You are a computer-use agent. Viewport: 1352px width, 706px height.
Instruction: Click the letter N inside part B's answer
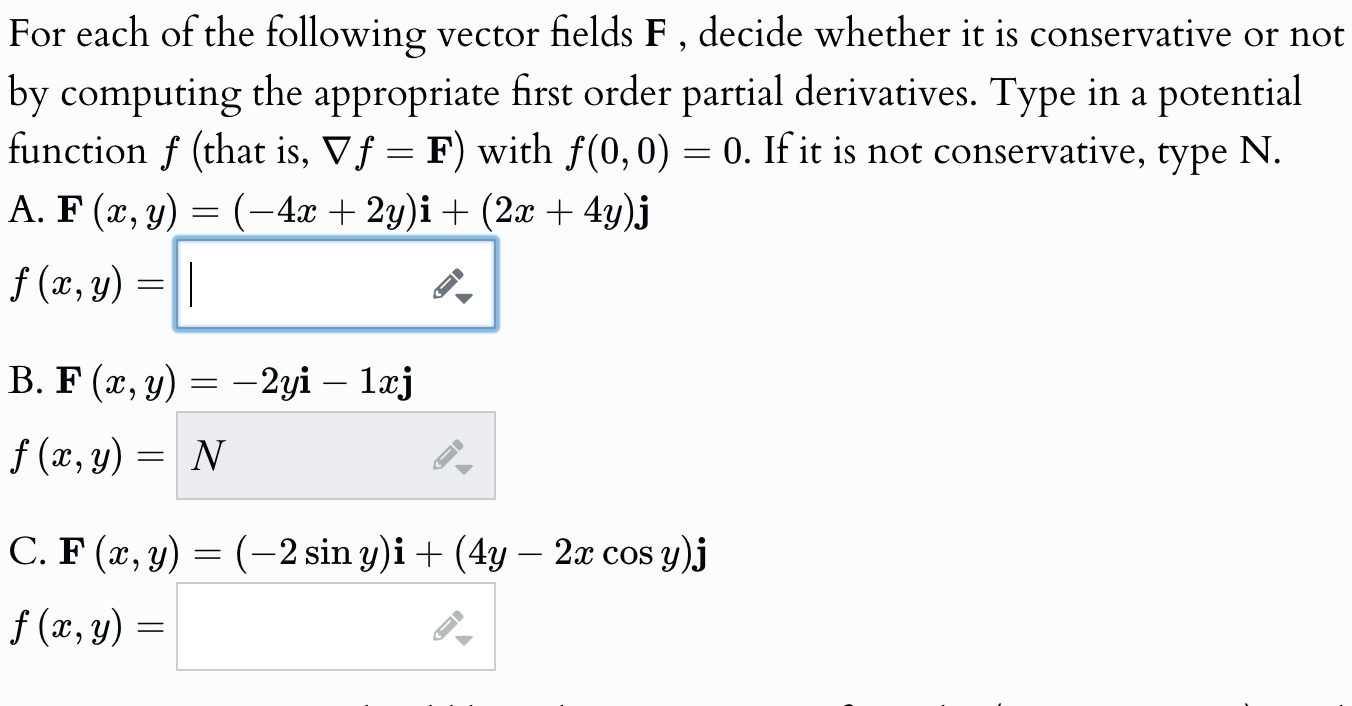[208, 457]
